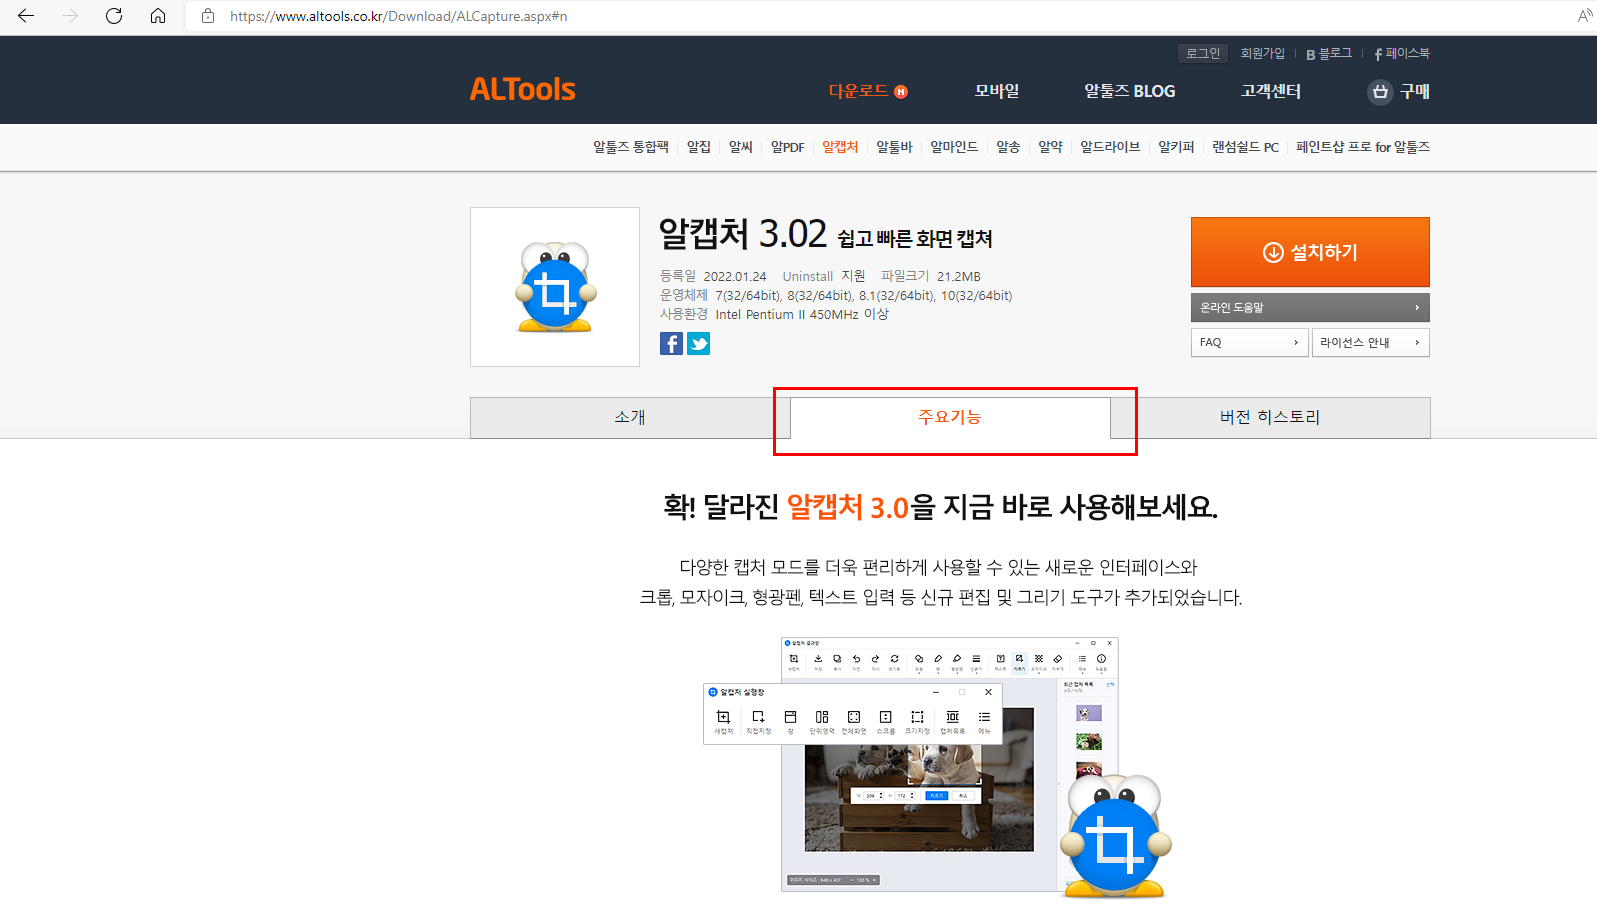Select 알PDF in product submenu
Screen dimensions: 1597x918
point(787,147)
